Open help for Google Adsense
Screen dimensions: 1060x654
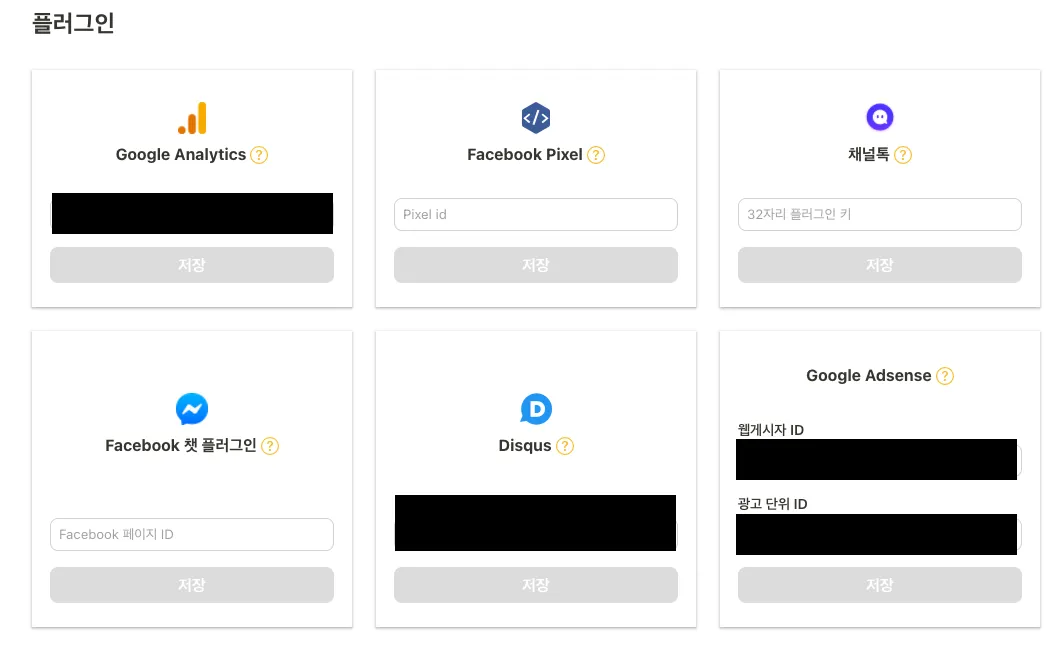[945, 376]
